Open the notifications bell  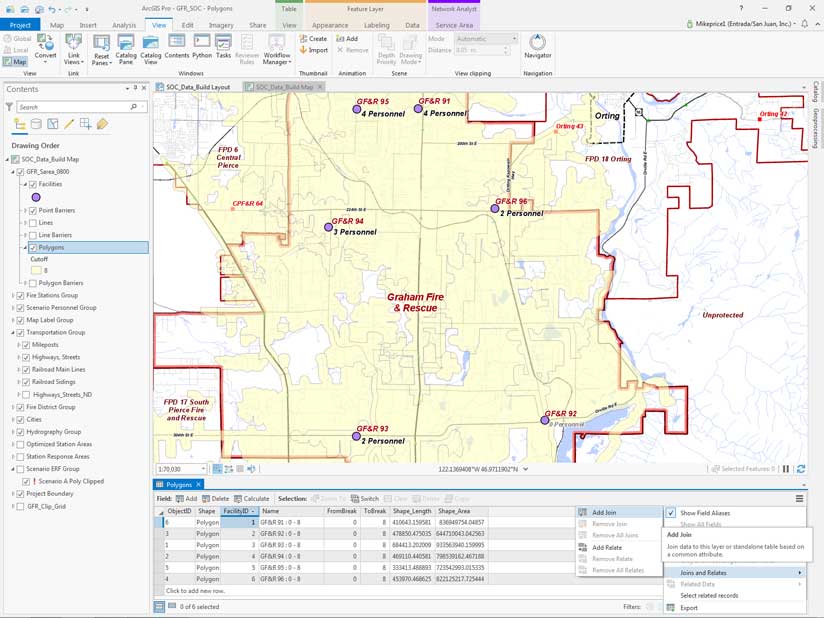coord(805,24)
